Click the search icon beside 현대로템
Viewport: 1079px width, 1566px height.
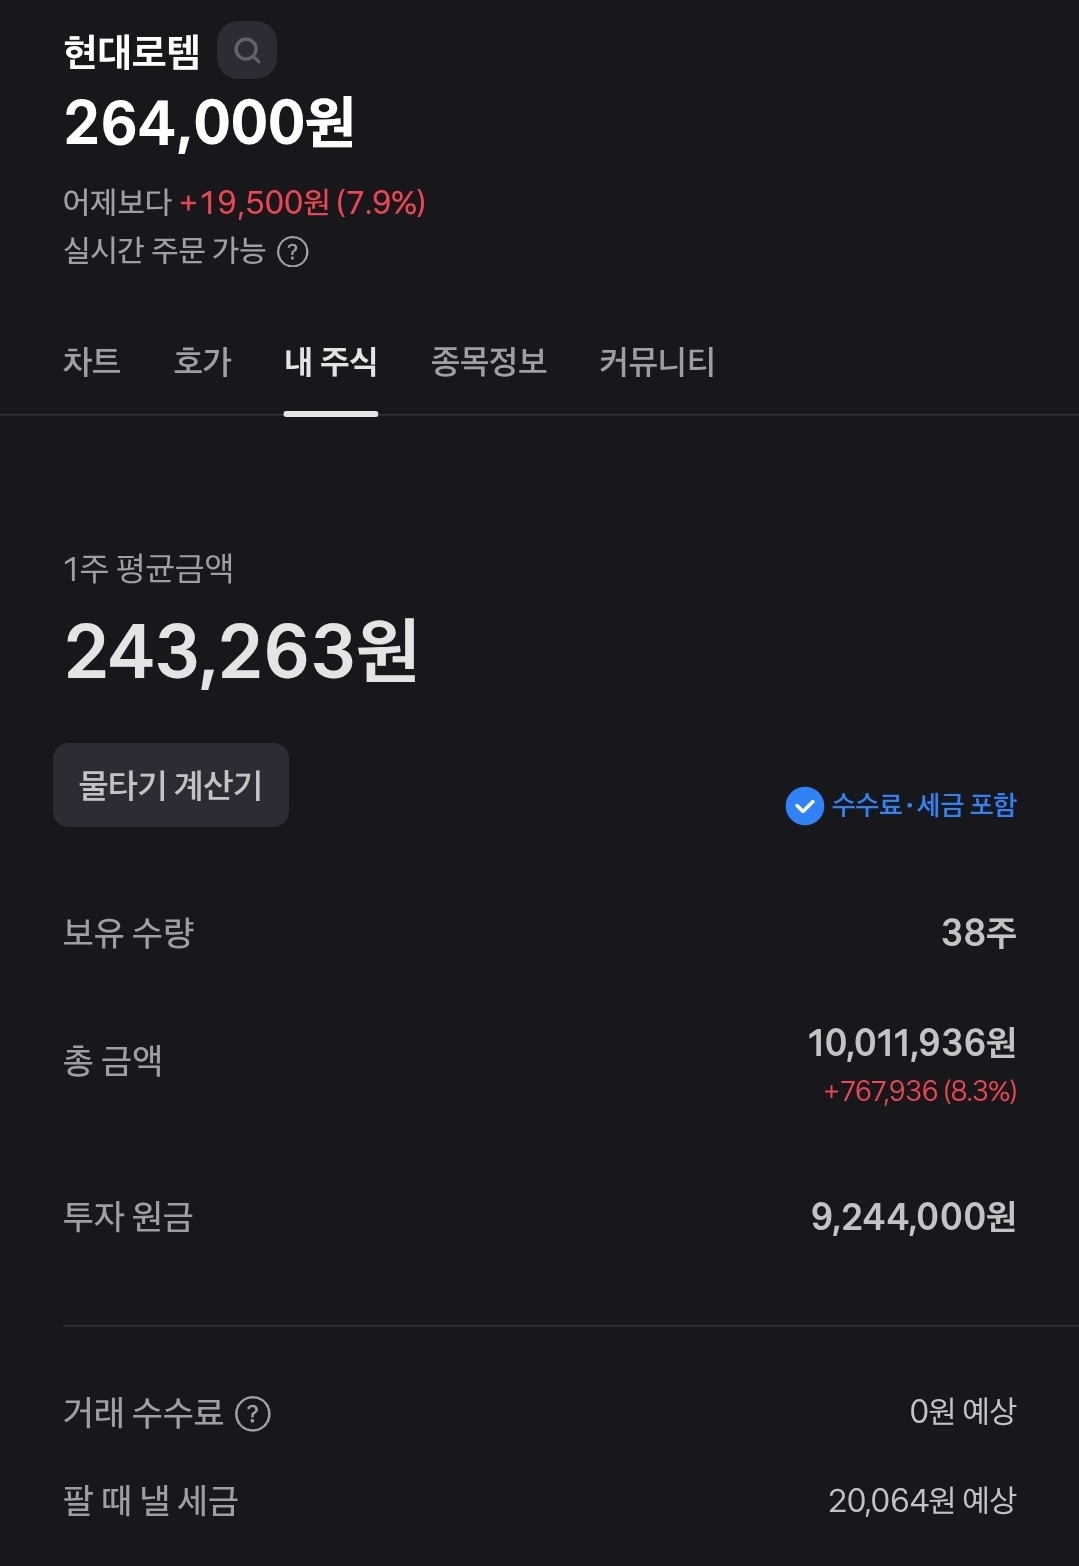(247, 50)
